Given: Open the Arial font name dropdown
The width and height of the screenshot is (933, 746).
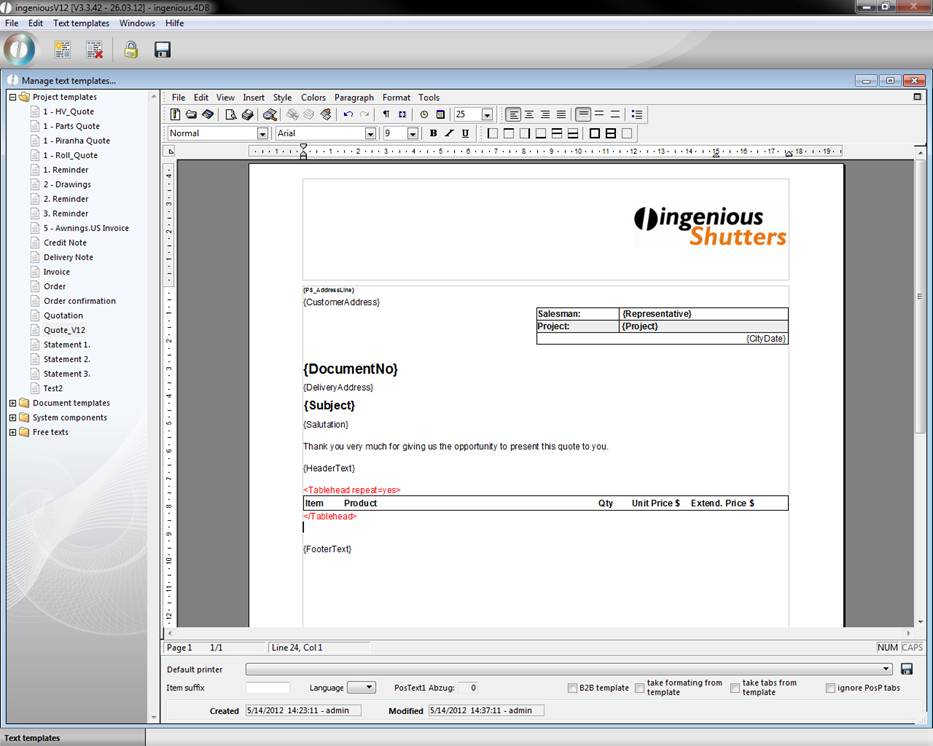Looking at the screenshot, I should tap(370, 133).
